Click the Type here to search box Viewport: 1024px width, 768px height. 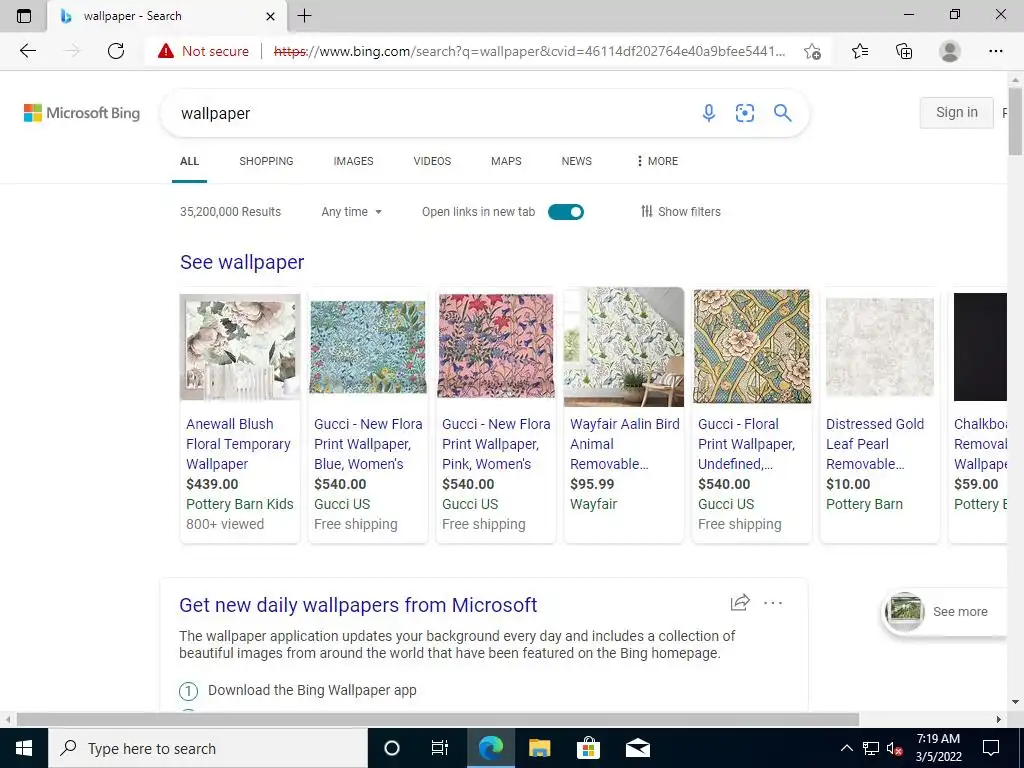[x=208, y=748]
